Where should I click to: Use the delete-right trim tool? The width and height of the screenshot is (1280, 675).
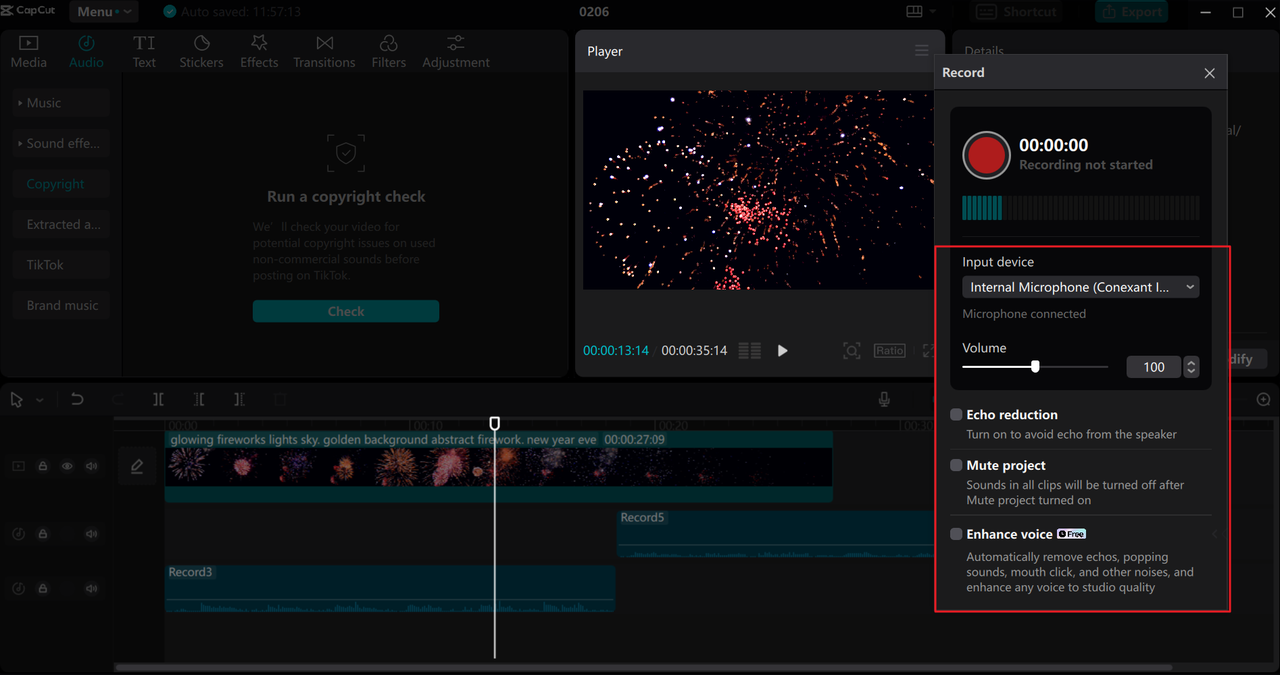click(239, 399)
